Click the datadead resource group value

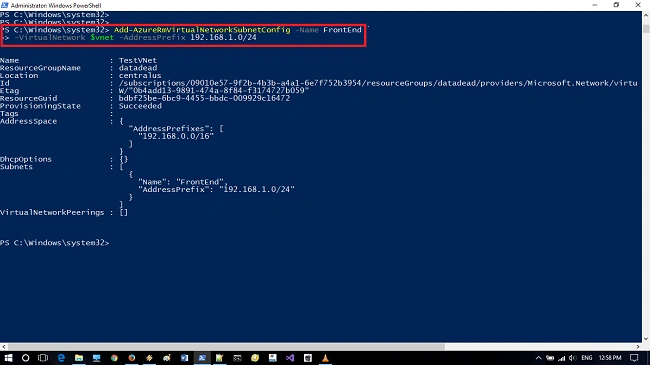(138, 68)
